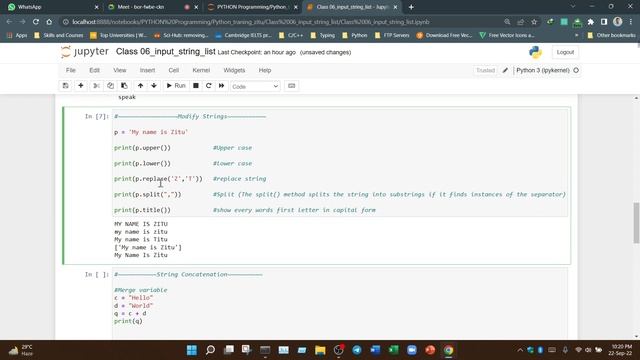Open the Cell menu
This screenshot has height=360, width=640.
point(173,70)
